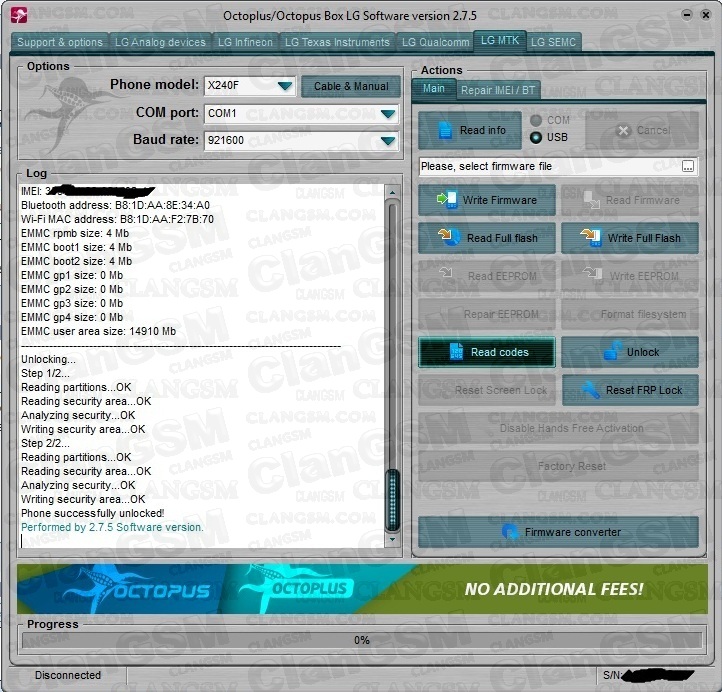
Task: Switch to LG Texas Instruments tab
Action: click(x=337, y=42)
